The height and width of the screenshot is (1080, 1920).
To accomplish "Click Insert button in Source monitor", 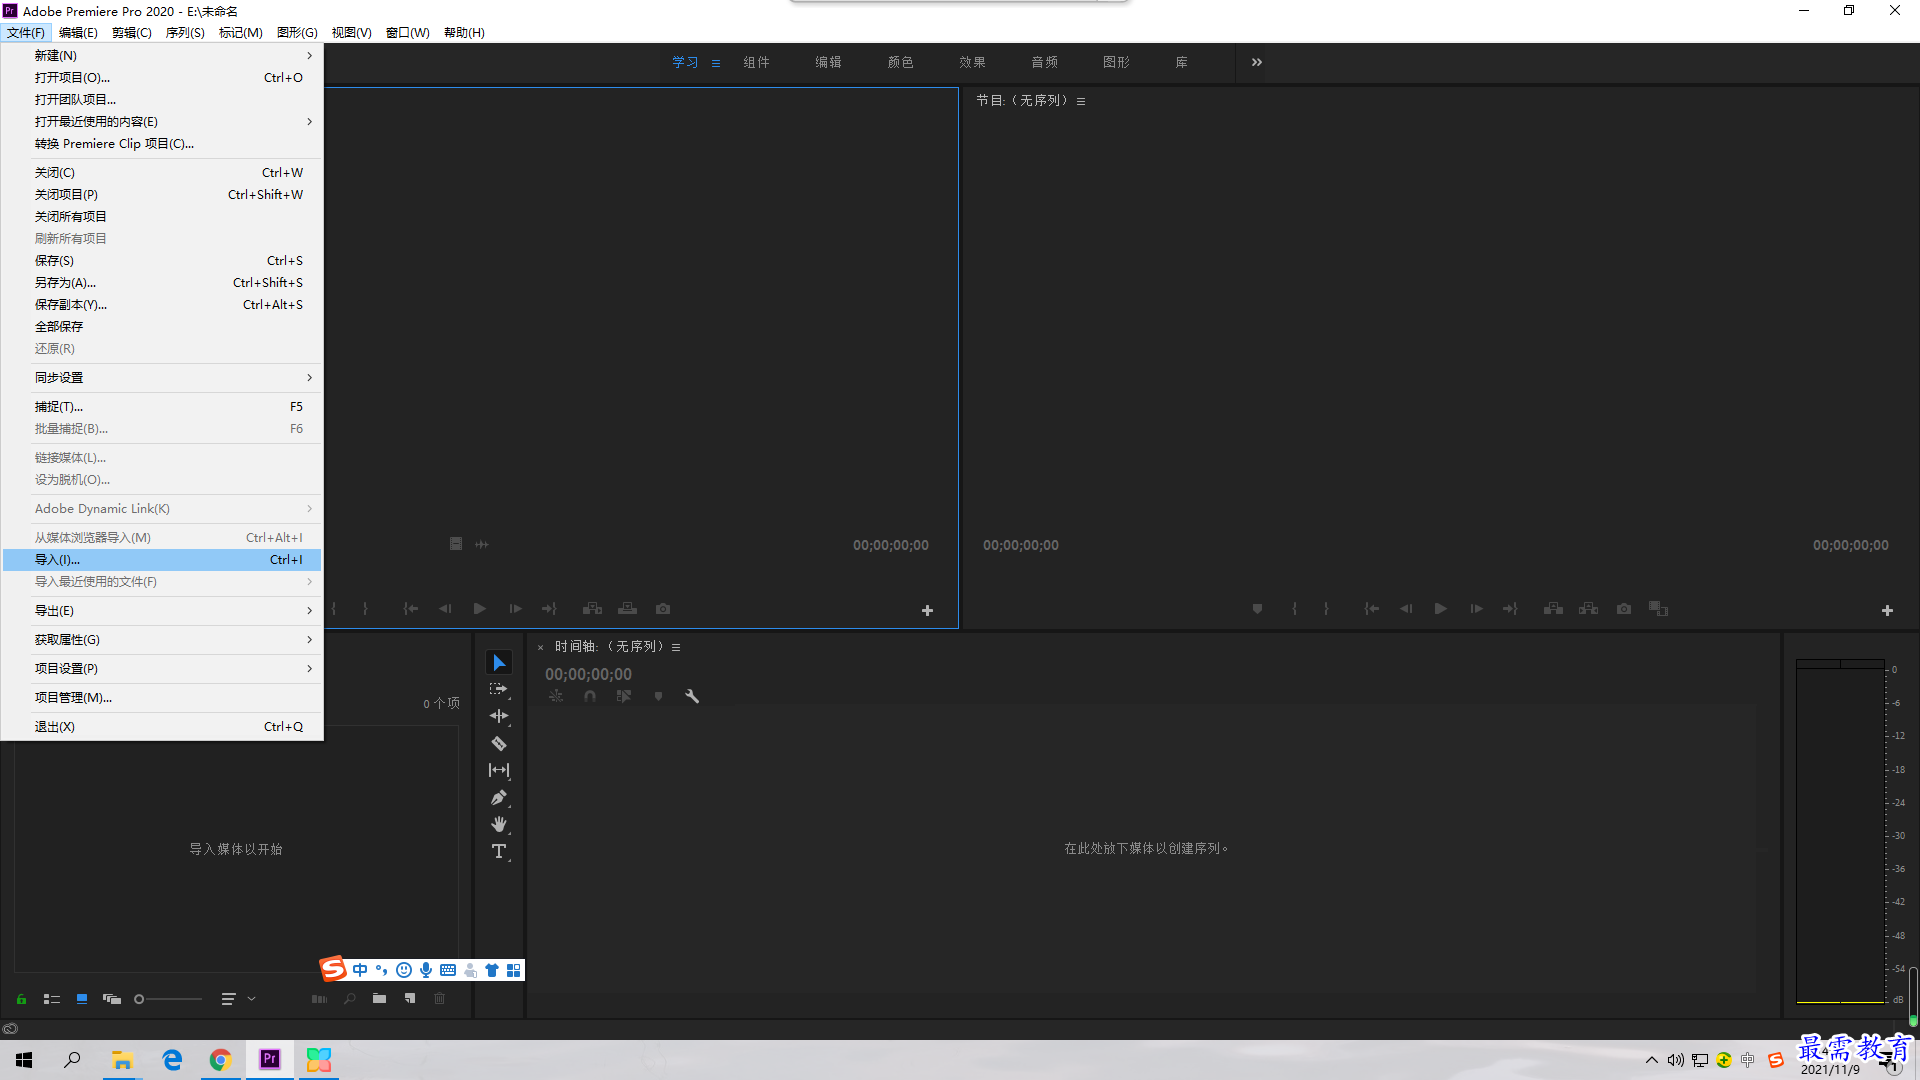I will point(592,609).
